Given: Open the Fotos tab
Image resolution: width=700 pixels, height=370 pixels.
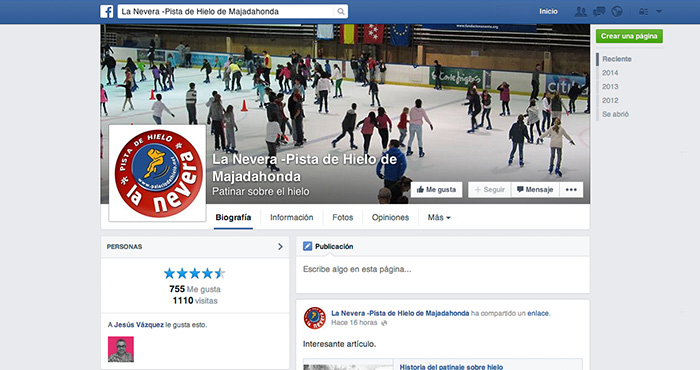Looking at the screenshot, I should 342,217.
